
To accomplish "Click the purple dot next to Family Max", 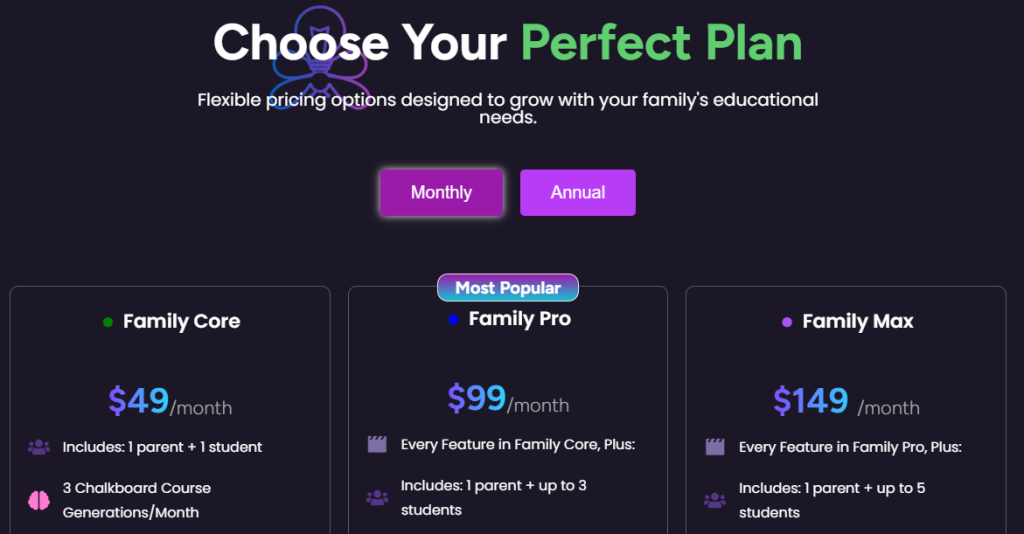I will coord(787,322).
